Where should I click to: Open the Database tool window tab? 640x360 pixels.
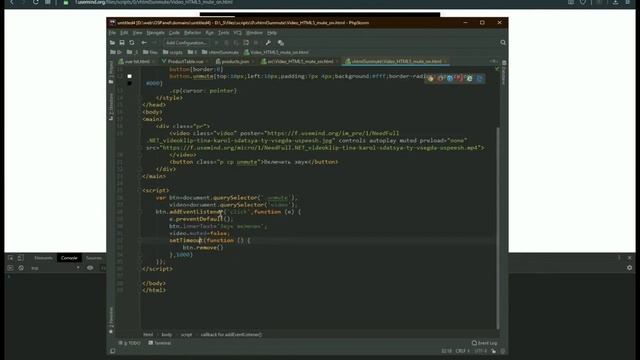[504, 73]
